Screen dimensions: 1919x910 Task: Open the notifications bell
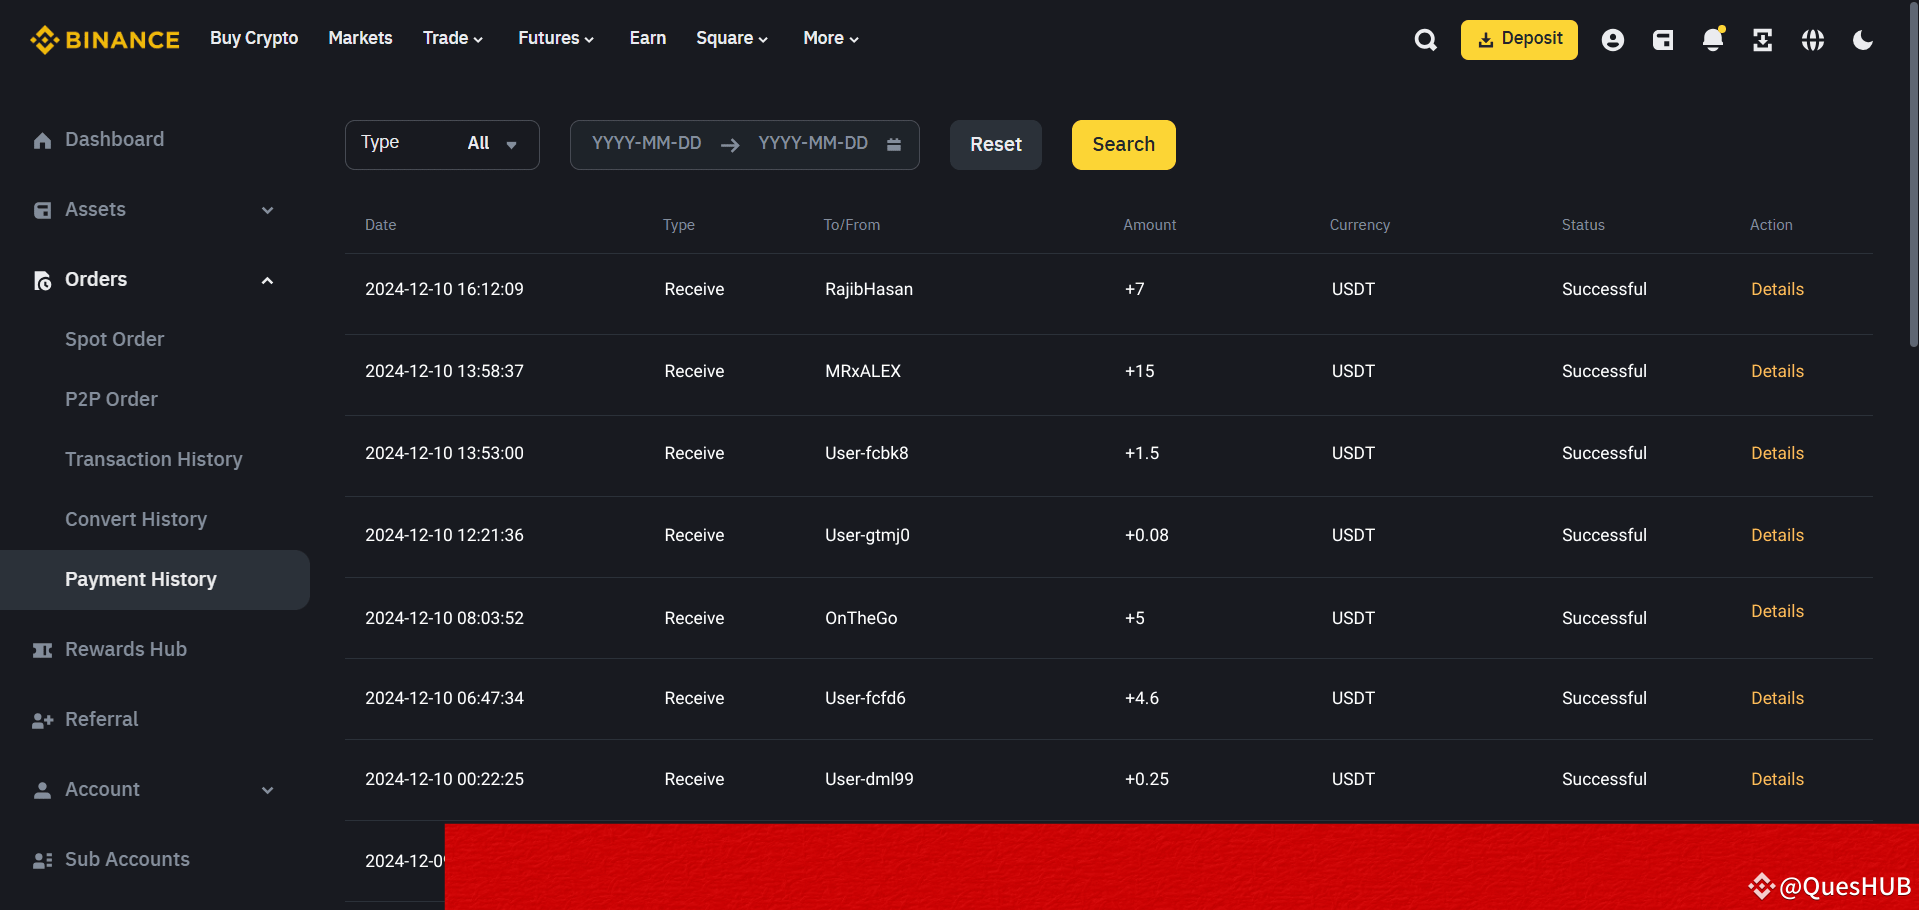[1713, 39]
